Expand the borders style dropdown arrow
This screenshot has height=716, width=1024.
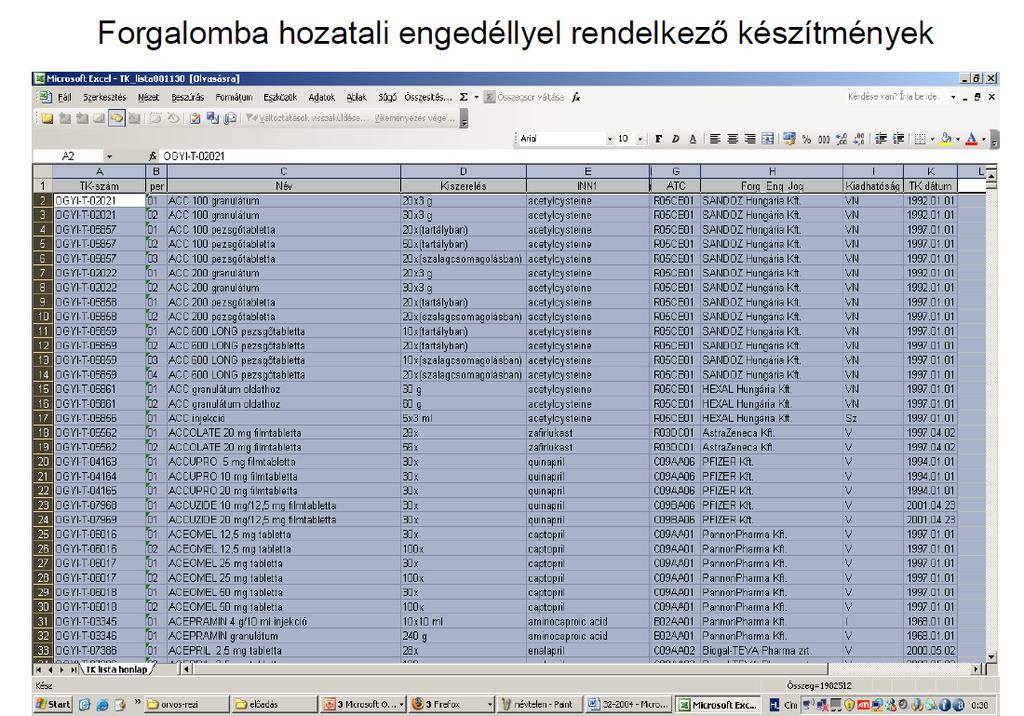[x=932, y=139]
